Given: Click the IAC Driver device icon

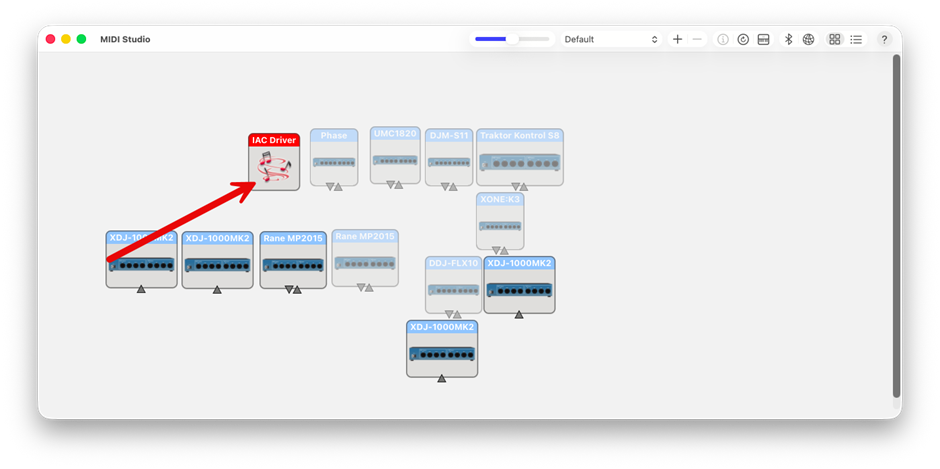Looking at the screenshot, I should (274, 169).
